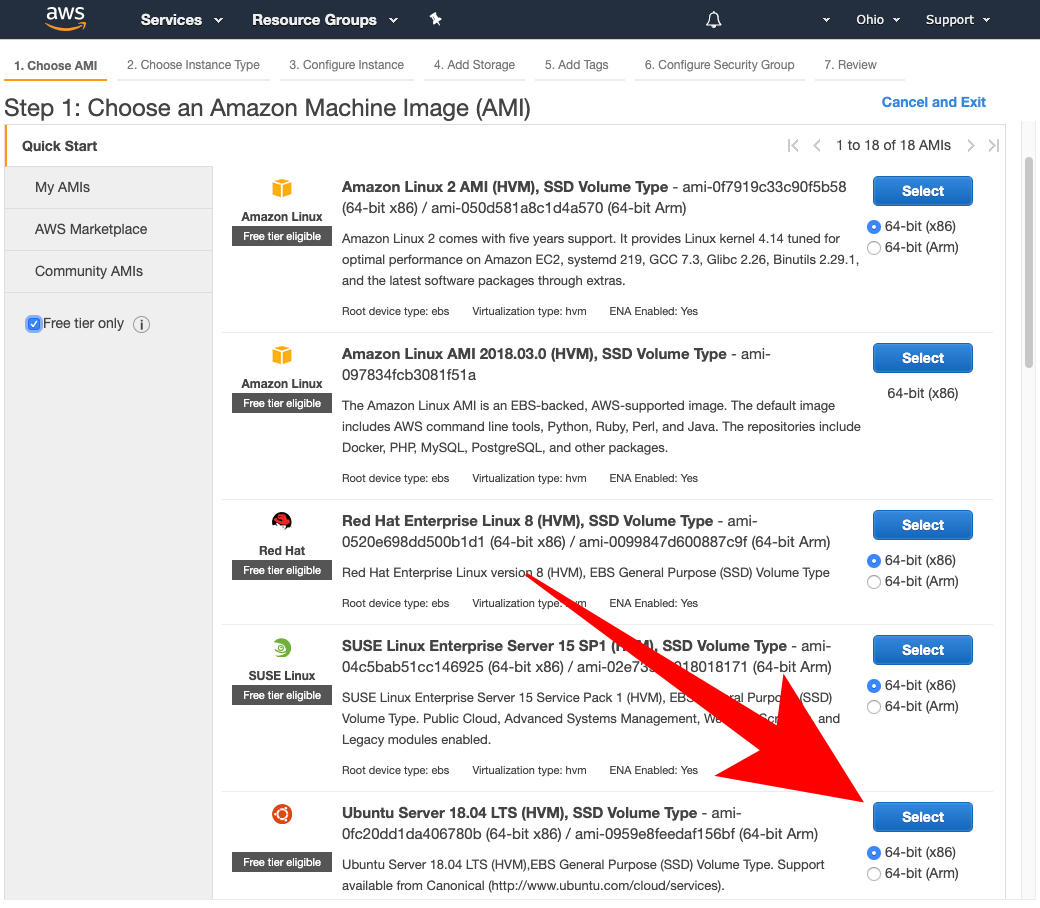Select Red Hat Enterprise Linux 8
Viewport: 1040px width, 908px height.
click(x=923, y=525)
